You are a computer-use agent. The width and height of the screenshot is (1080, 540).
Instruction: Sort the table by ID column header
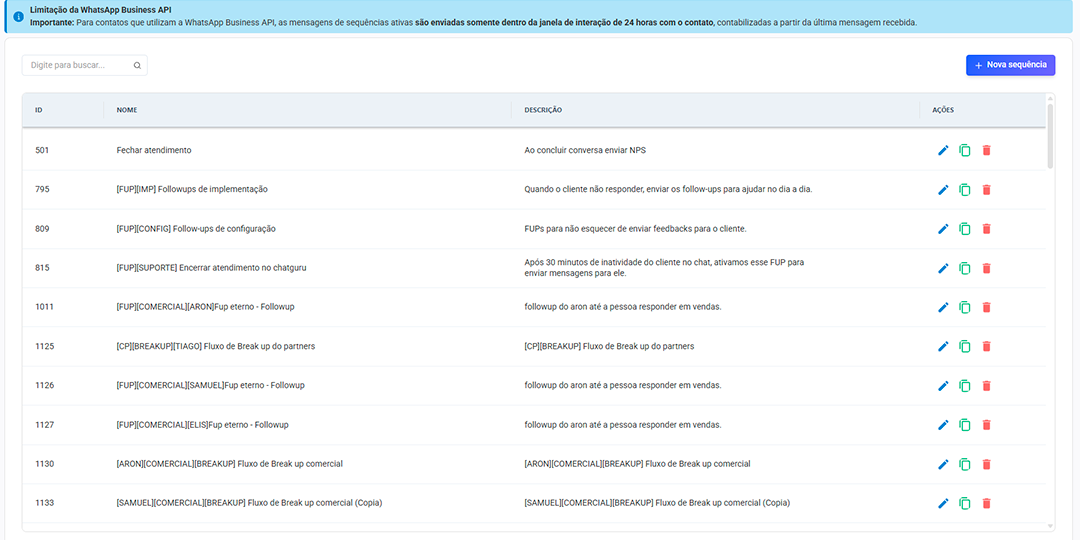(39, 110)
